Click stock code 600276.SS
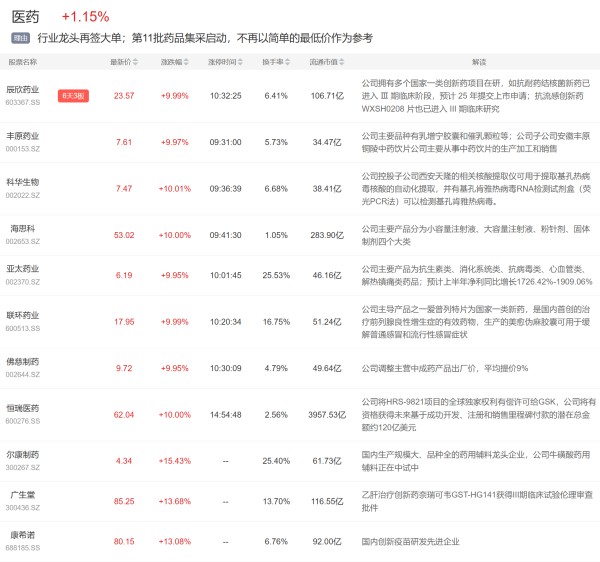Image resolution: width=600 pixels, height=562 pixels. [x=23, y=421]
